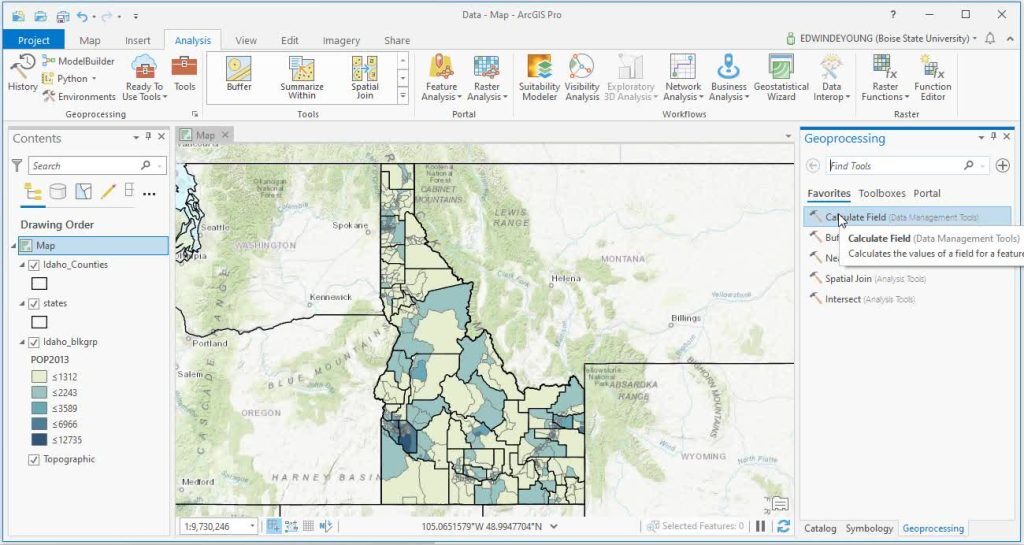Viewport: 1024px width, 545px height.
Task: Open geoprocessing Environments settings
Action: [x=79, y=97]
